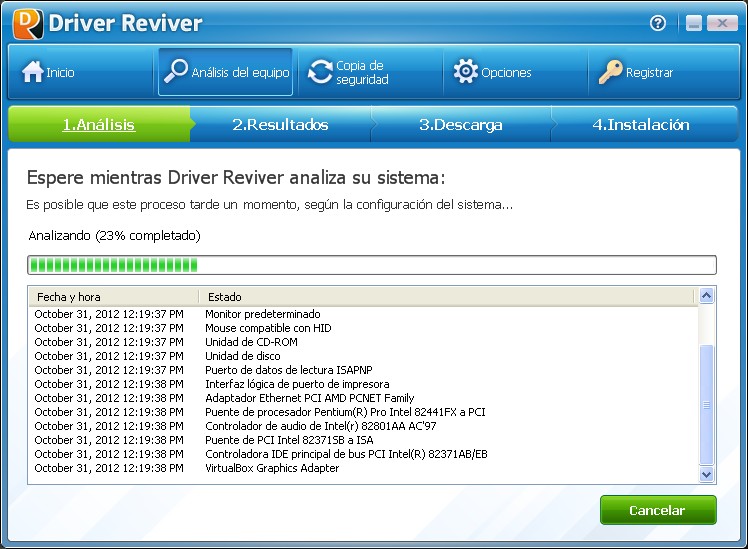Click the log scrollbar up arrow
The image size is (748, 549).
click(706, 296)
